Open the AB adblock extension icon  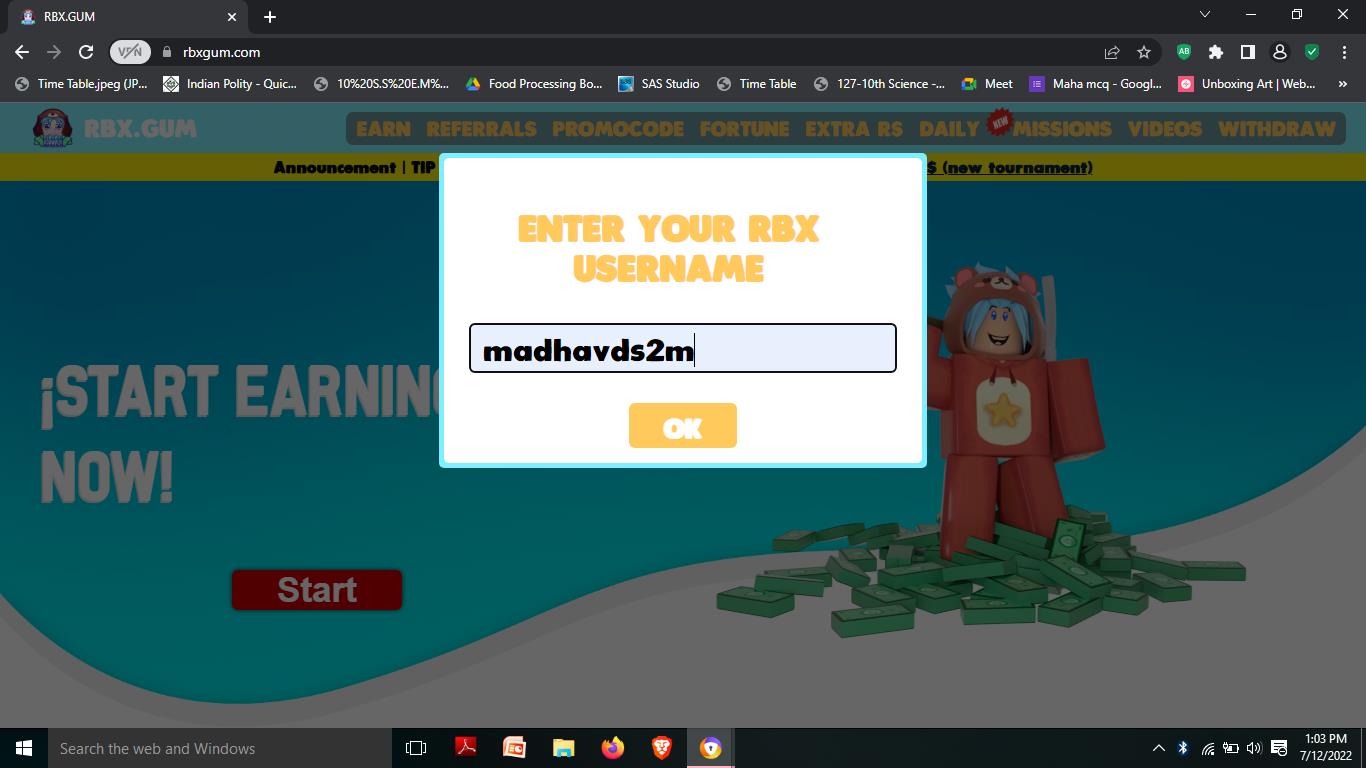click(x=1184, y=52)
